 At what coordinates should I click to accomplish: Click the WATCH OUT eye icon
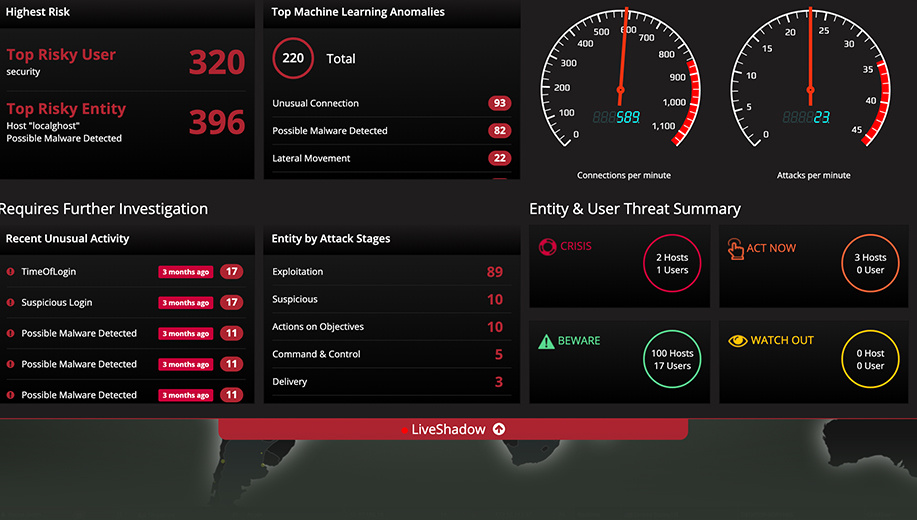[737, 340]
